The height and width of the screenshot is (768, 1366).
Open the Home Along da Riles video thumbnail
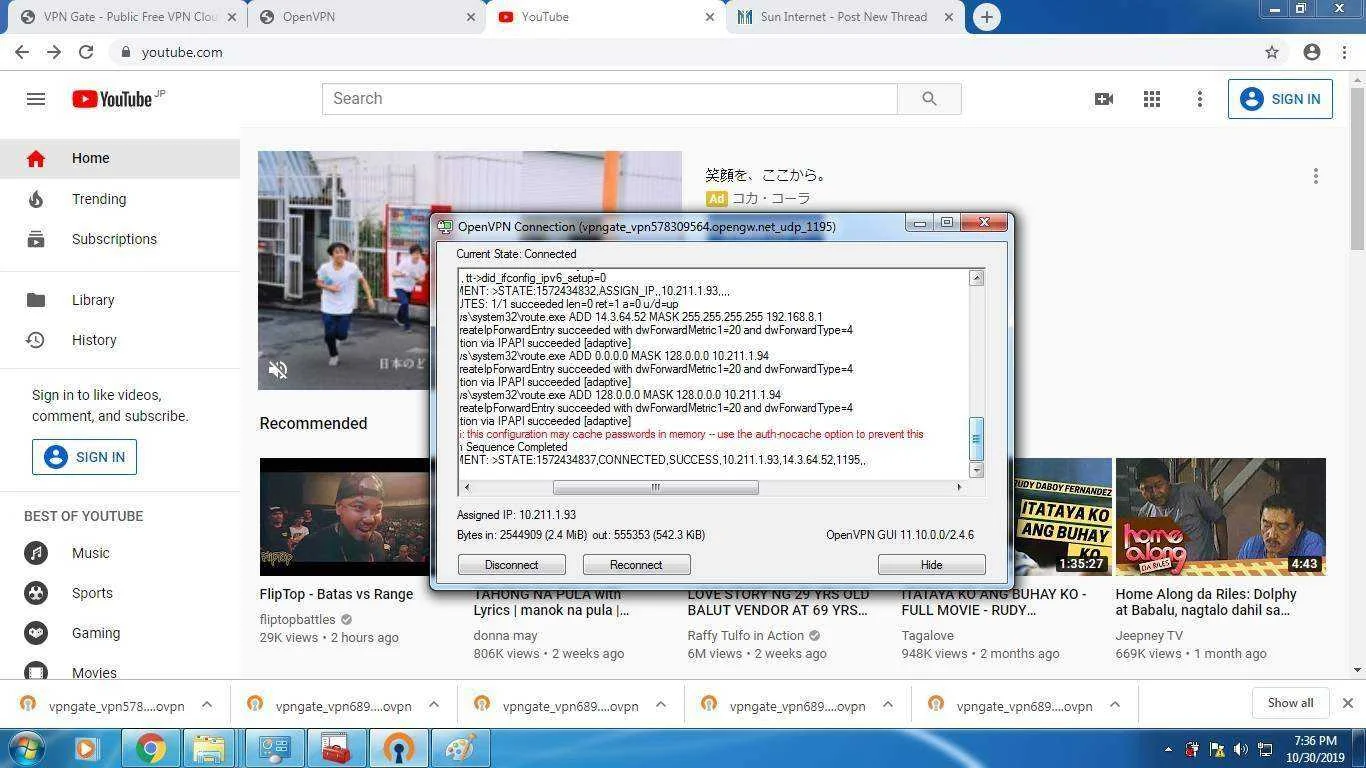point(1221,517)
